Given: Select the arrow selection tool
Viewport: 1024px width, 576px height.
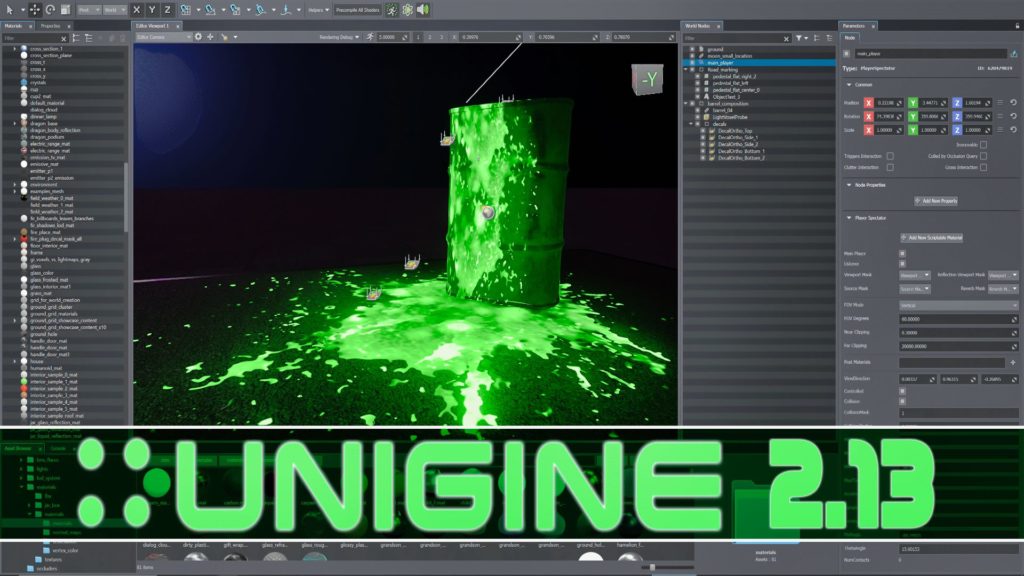Looking at the screenshot, I should [9, 10].
